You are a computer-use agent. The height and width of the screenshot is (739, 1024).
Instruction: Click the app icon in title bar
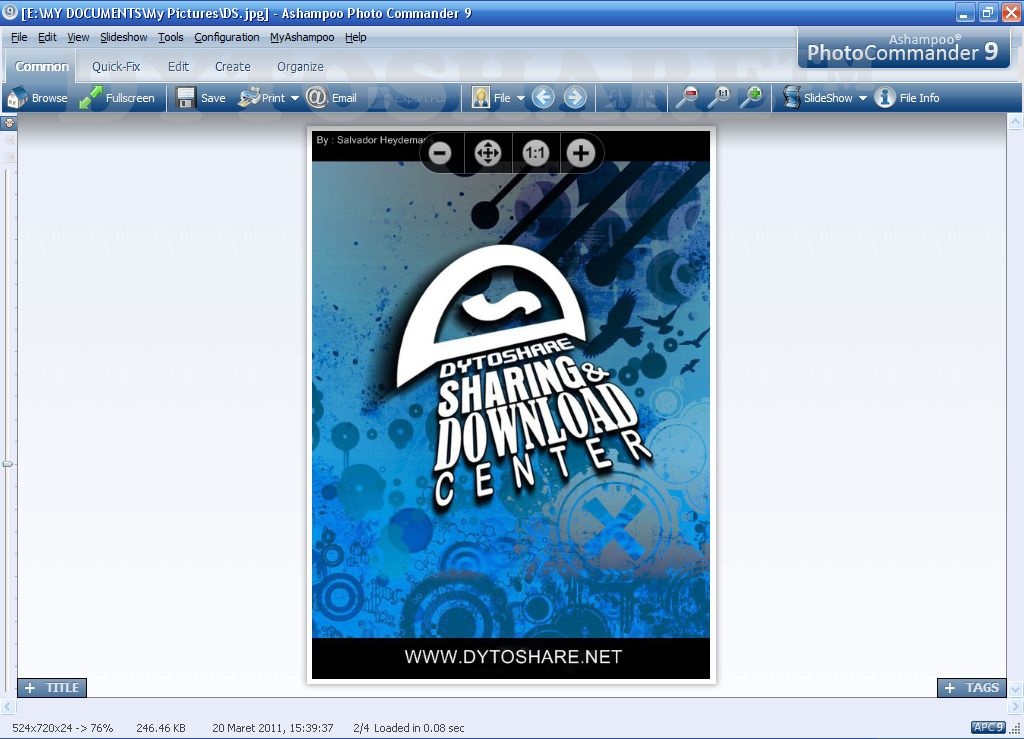tap(9, 12)
